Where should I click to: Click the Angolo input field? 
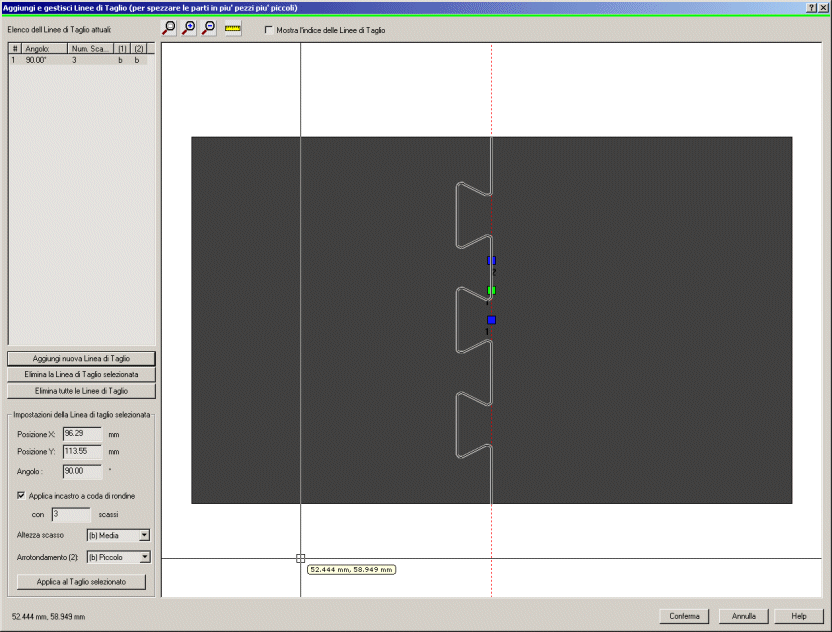click(x=82, y=471)
